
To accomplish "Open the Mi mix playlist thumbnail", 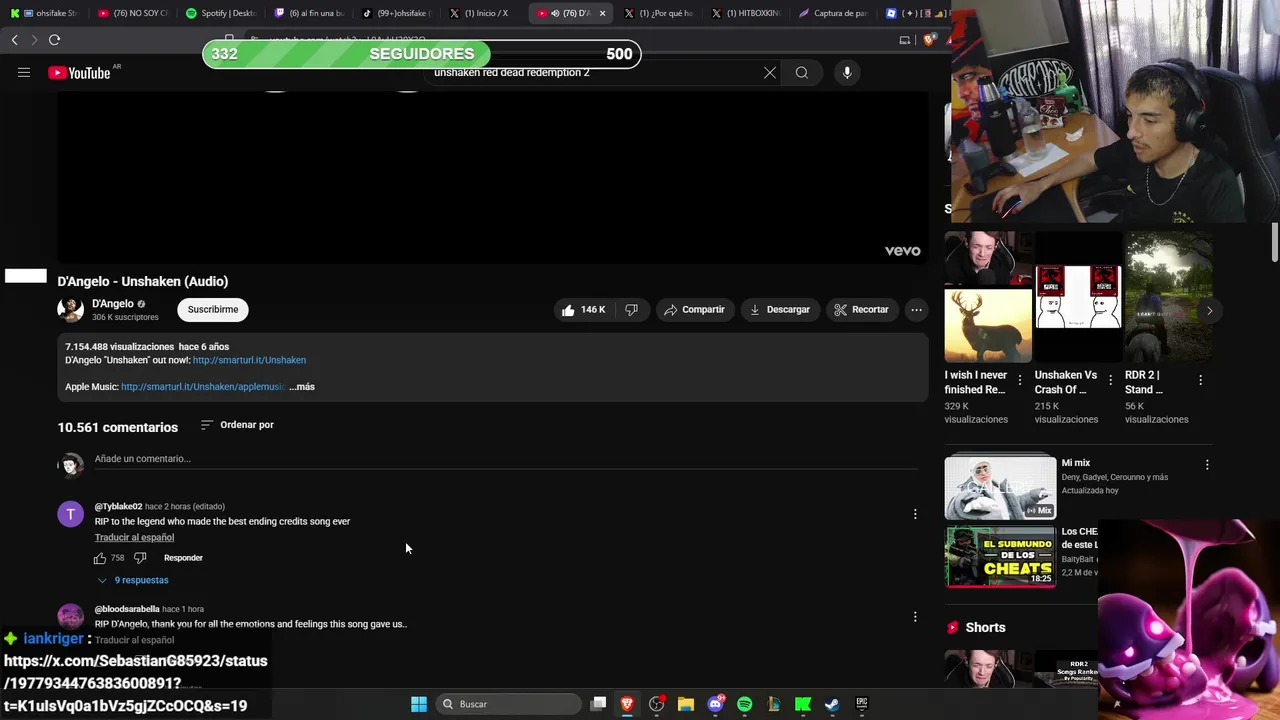I will 1000,488.
